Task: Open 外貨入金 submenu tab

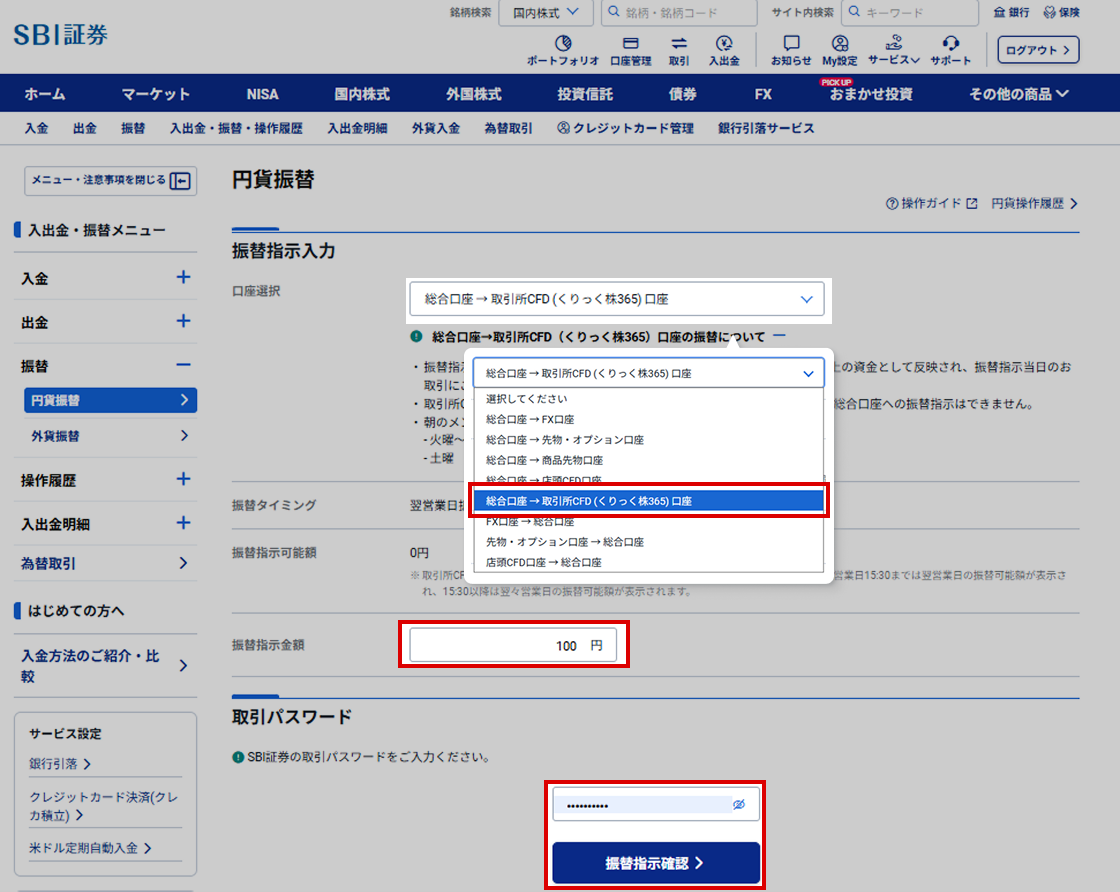Action: pyautogui.click(x=435, y=128)
